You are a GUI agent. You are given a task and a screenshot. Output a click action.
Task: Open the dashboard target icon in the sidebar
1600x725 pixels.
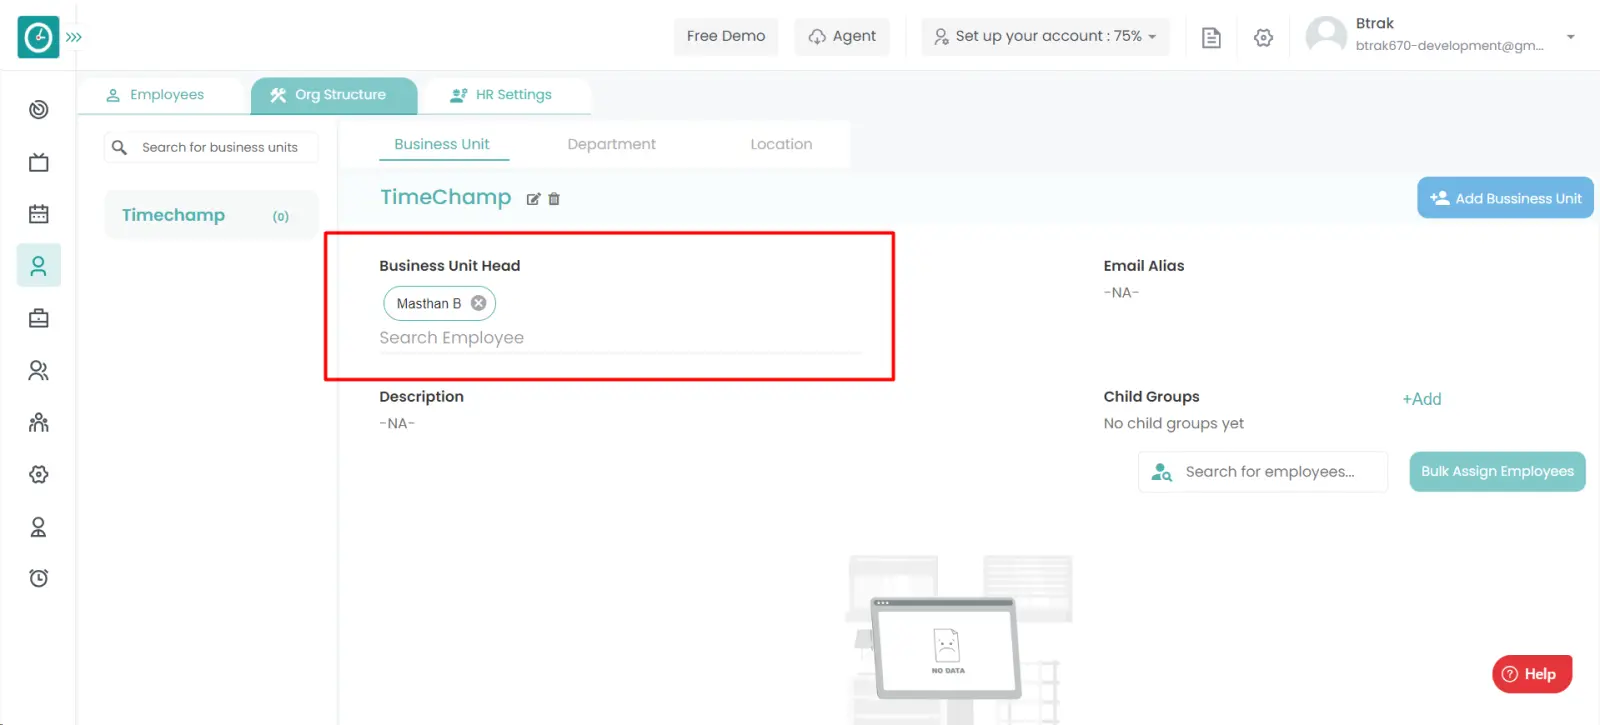pyautogui.click(x=39, y=109)
